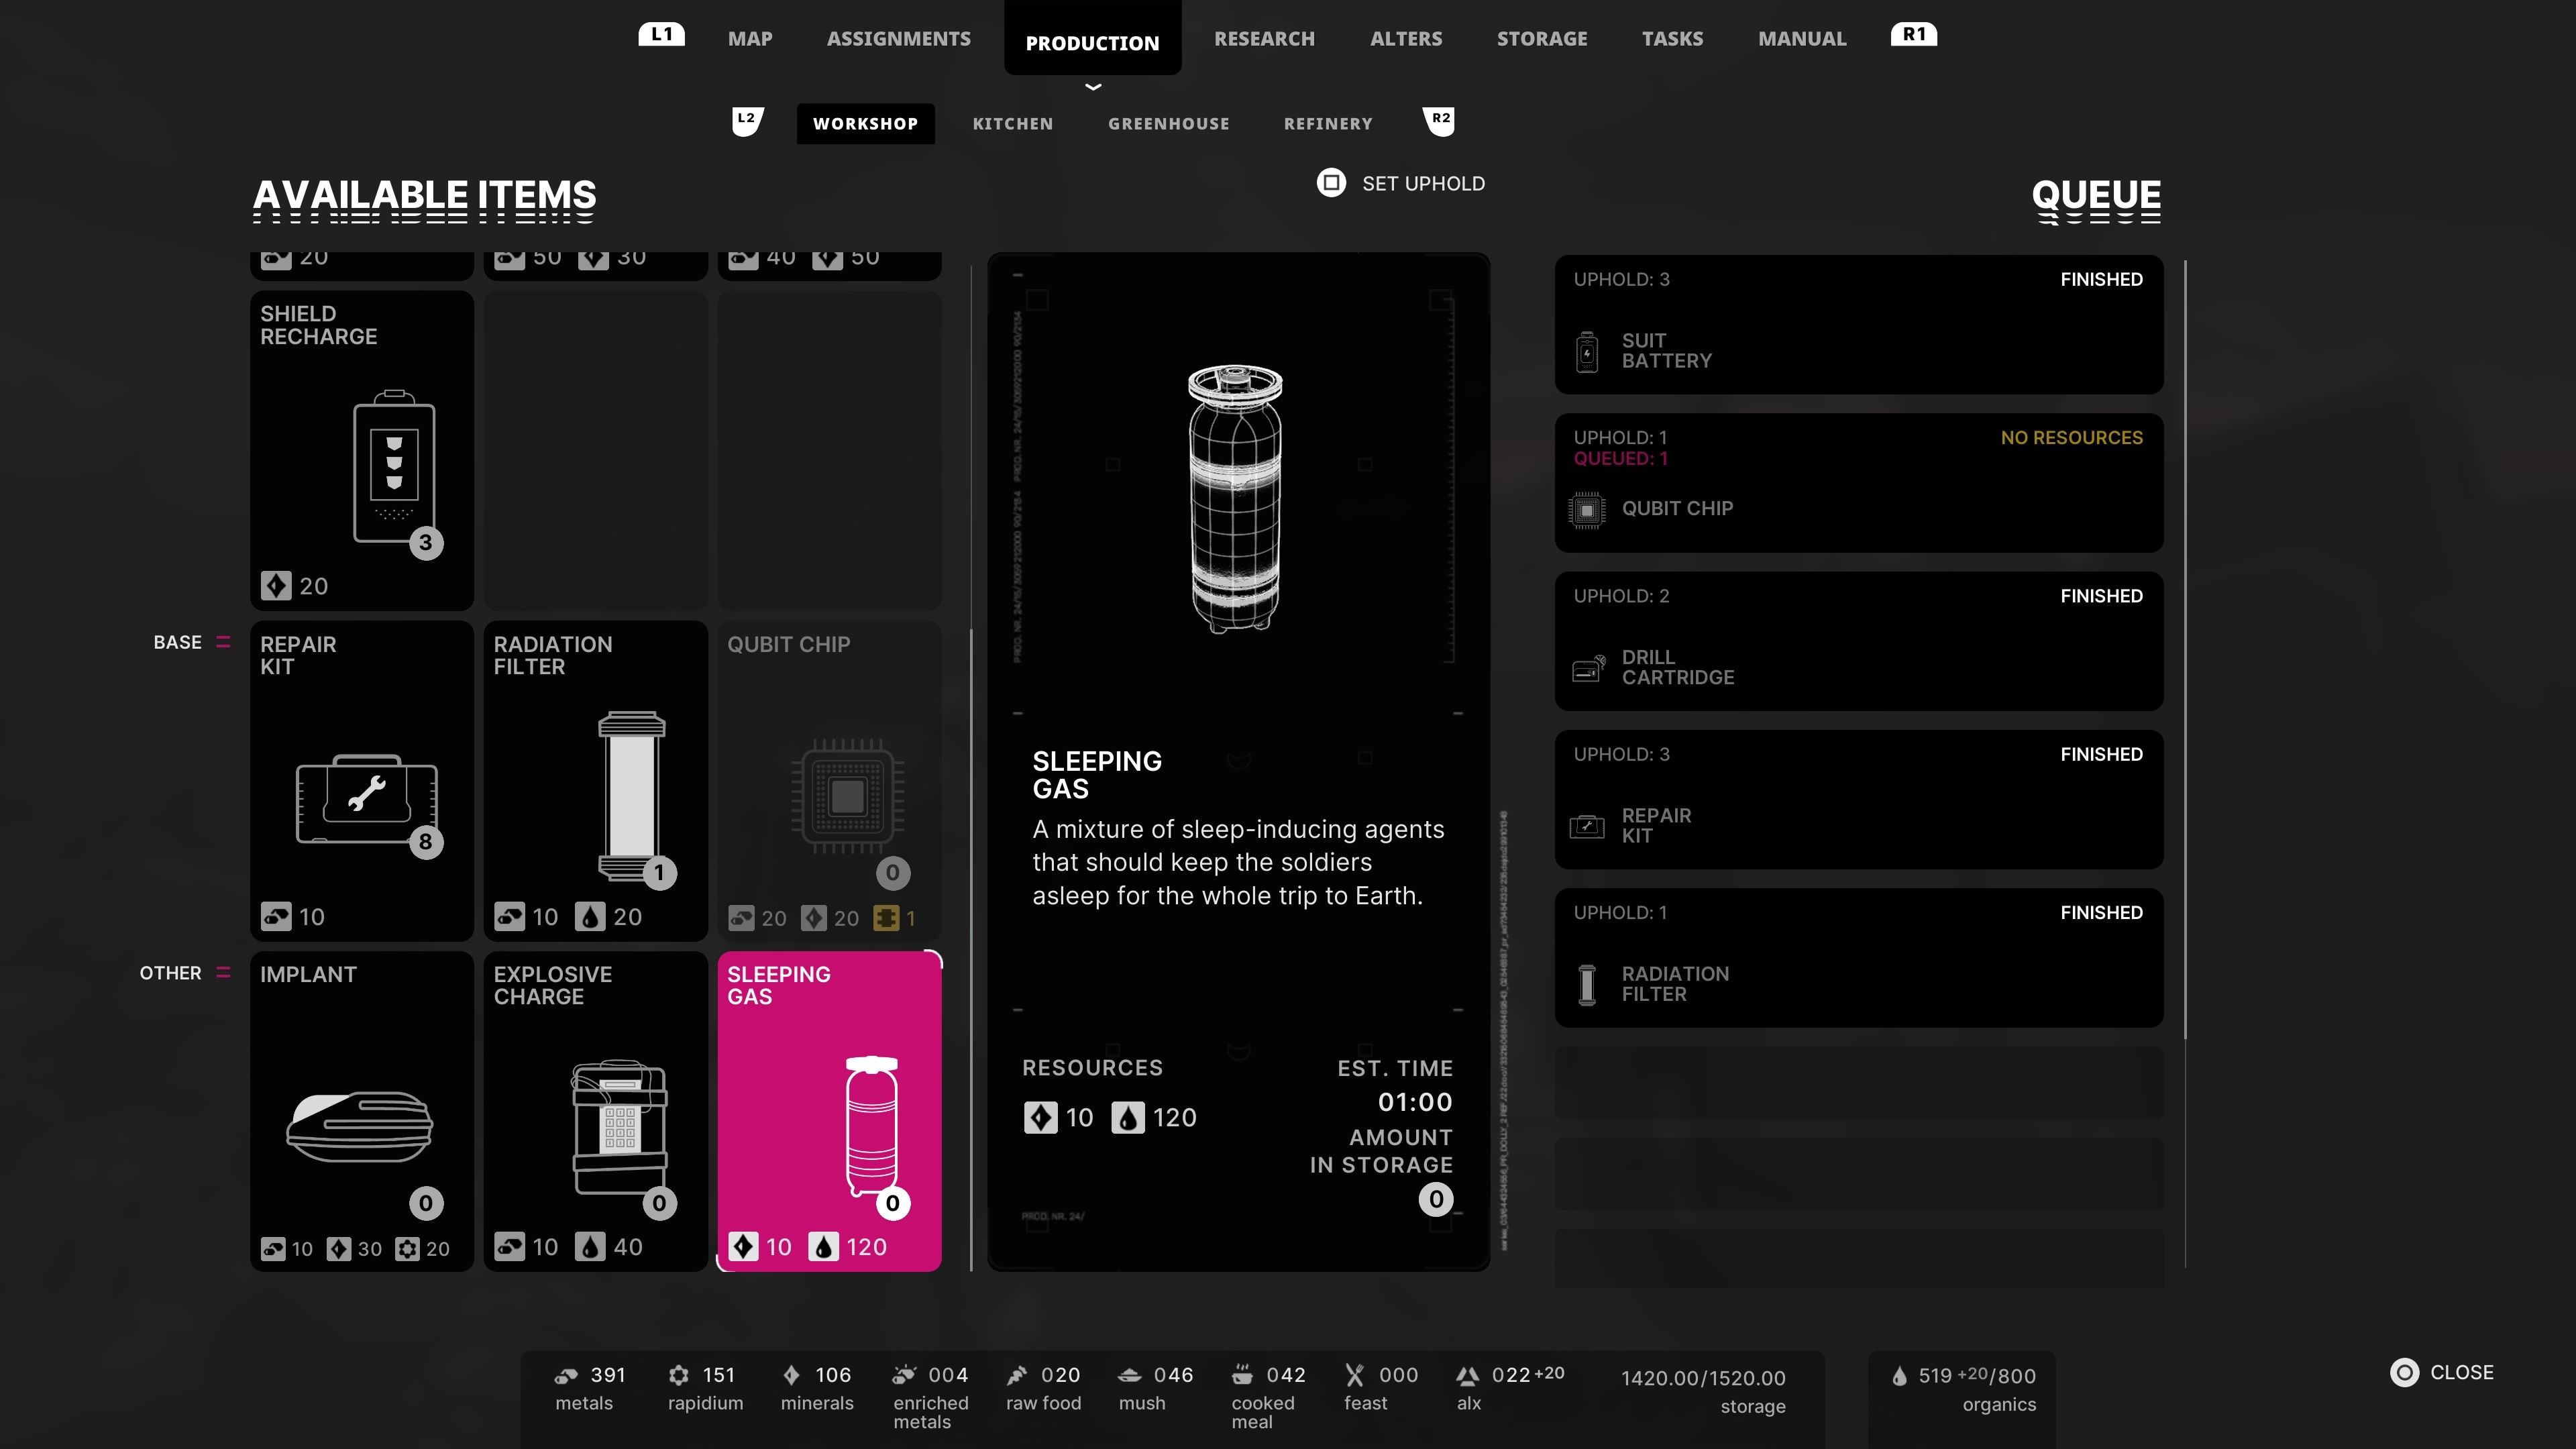The image size is (2576, 1449).
Task: Click the enriched metals resource icon
Action: (904, 1375)
